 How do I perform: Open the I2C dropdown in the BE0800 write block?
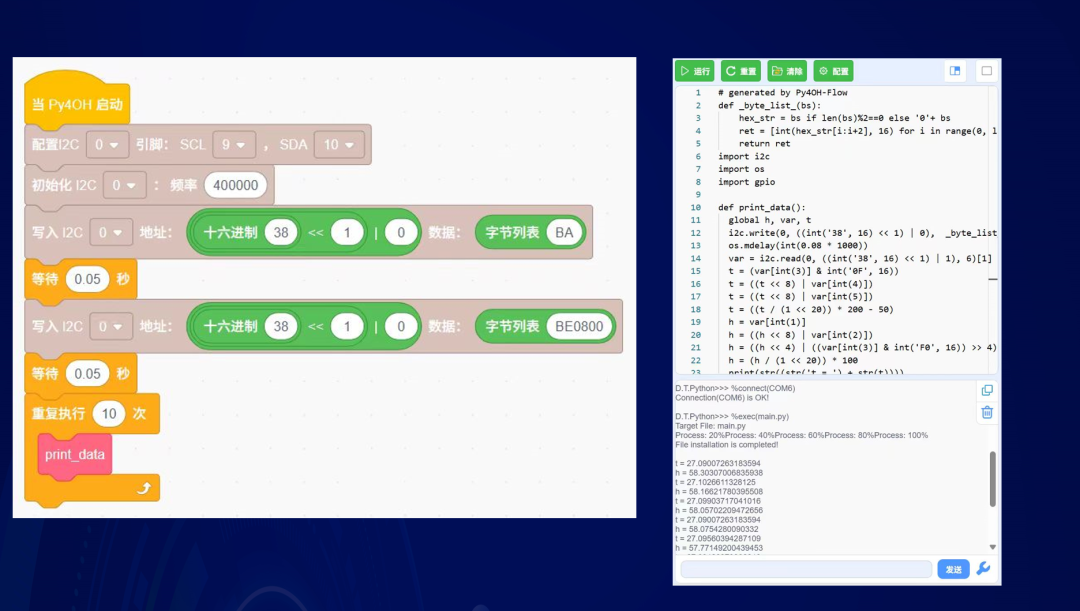(111, 327)
